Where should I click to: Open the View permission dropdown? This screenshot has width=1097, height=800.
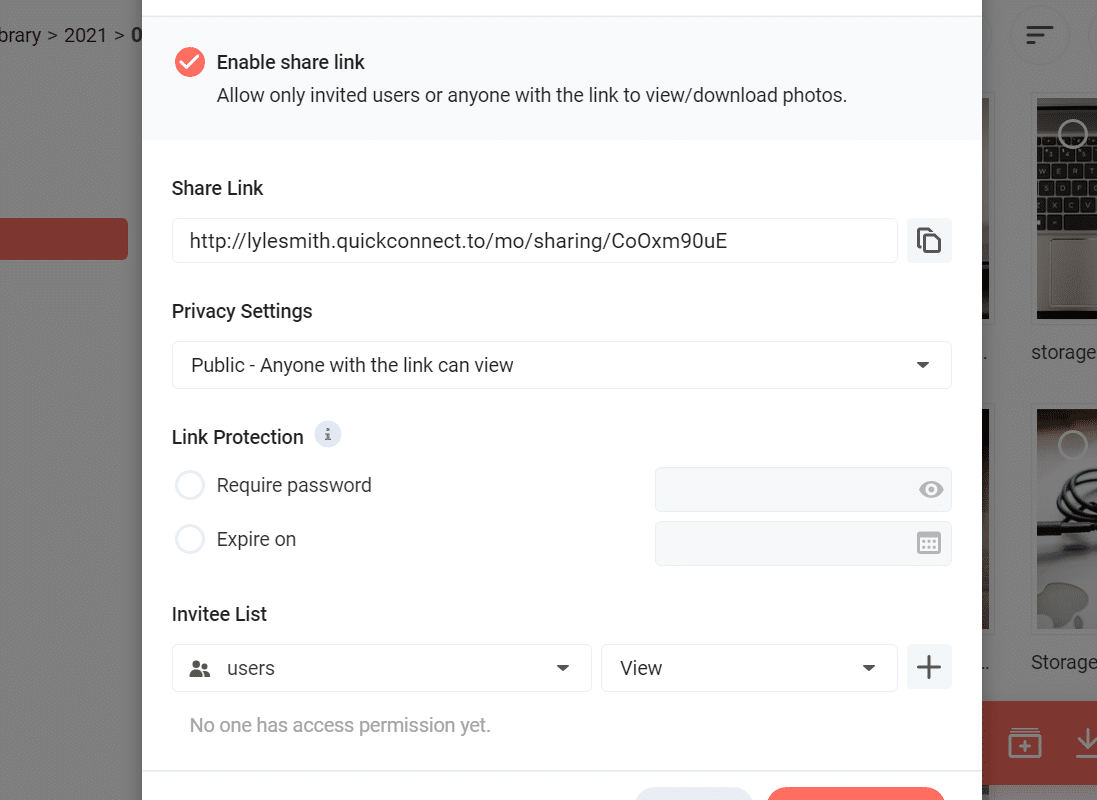749,668
